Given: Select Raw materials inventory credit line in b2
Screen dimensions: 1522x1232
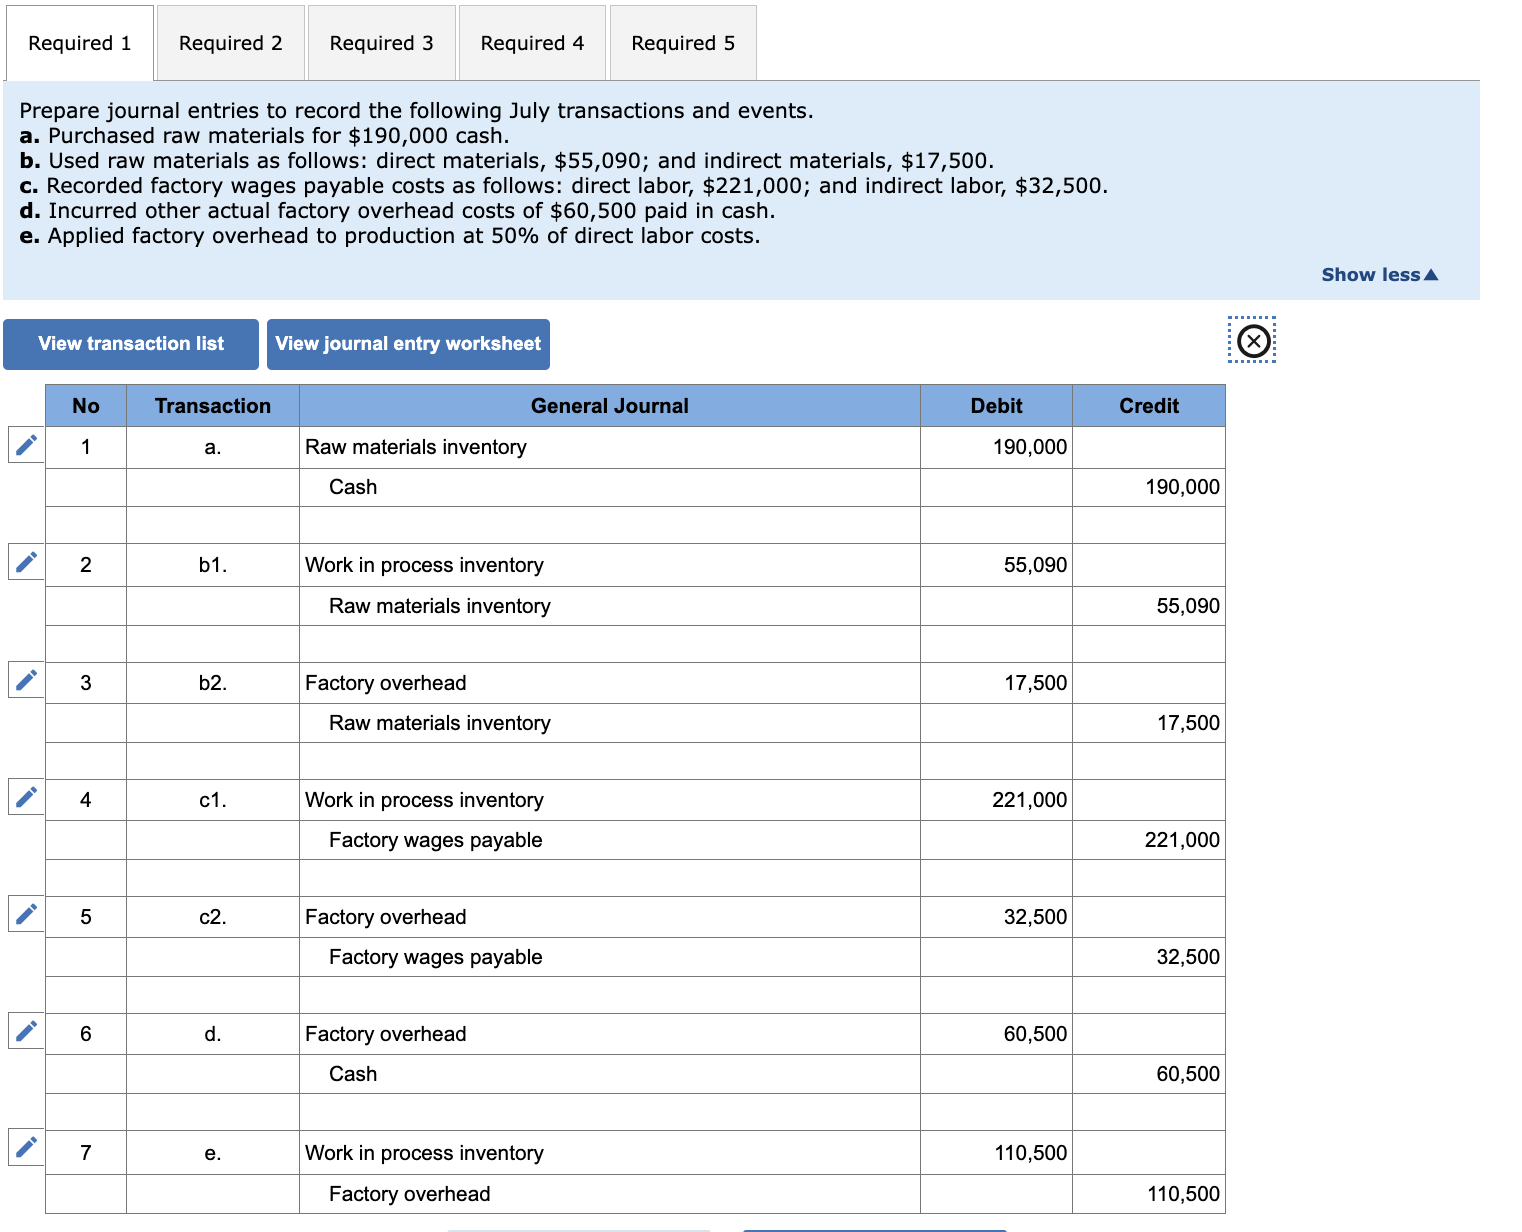Looking at the screenshot, I should tap(610, 723).
